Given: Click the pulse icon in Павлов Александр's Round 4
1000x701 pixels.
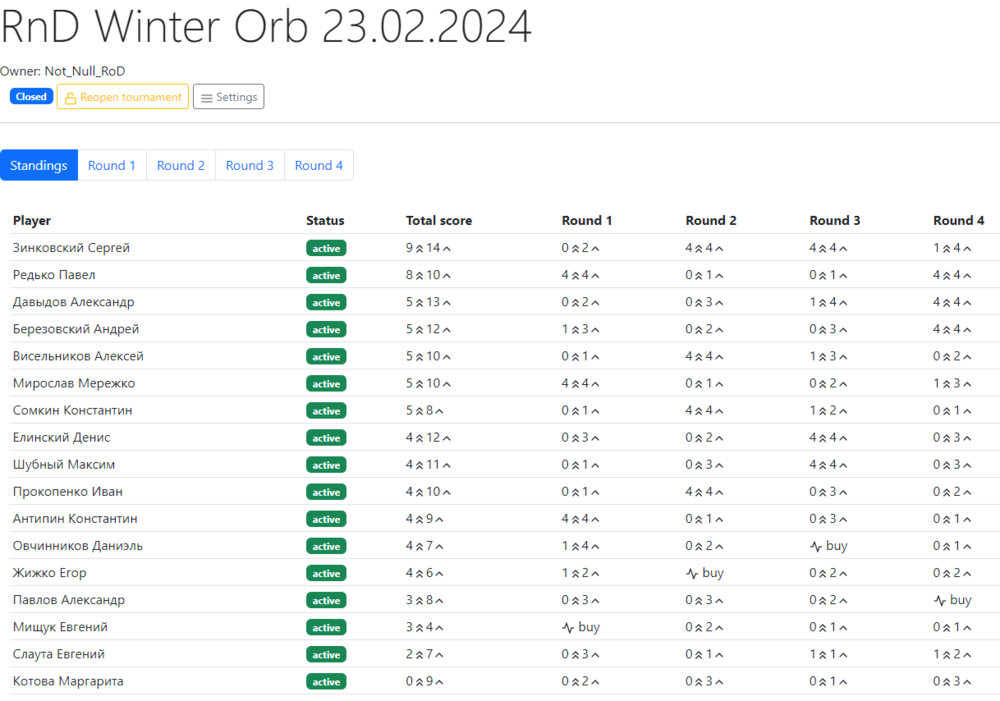Looking at the screenshot, I should (940, 600).
